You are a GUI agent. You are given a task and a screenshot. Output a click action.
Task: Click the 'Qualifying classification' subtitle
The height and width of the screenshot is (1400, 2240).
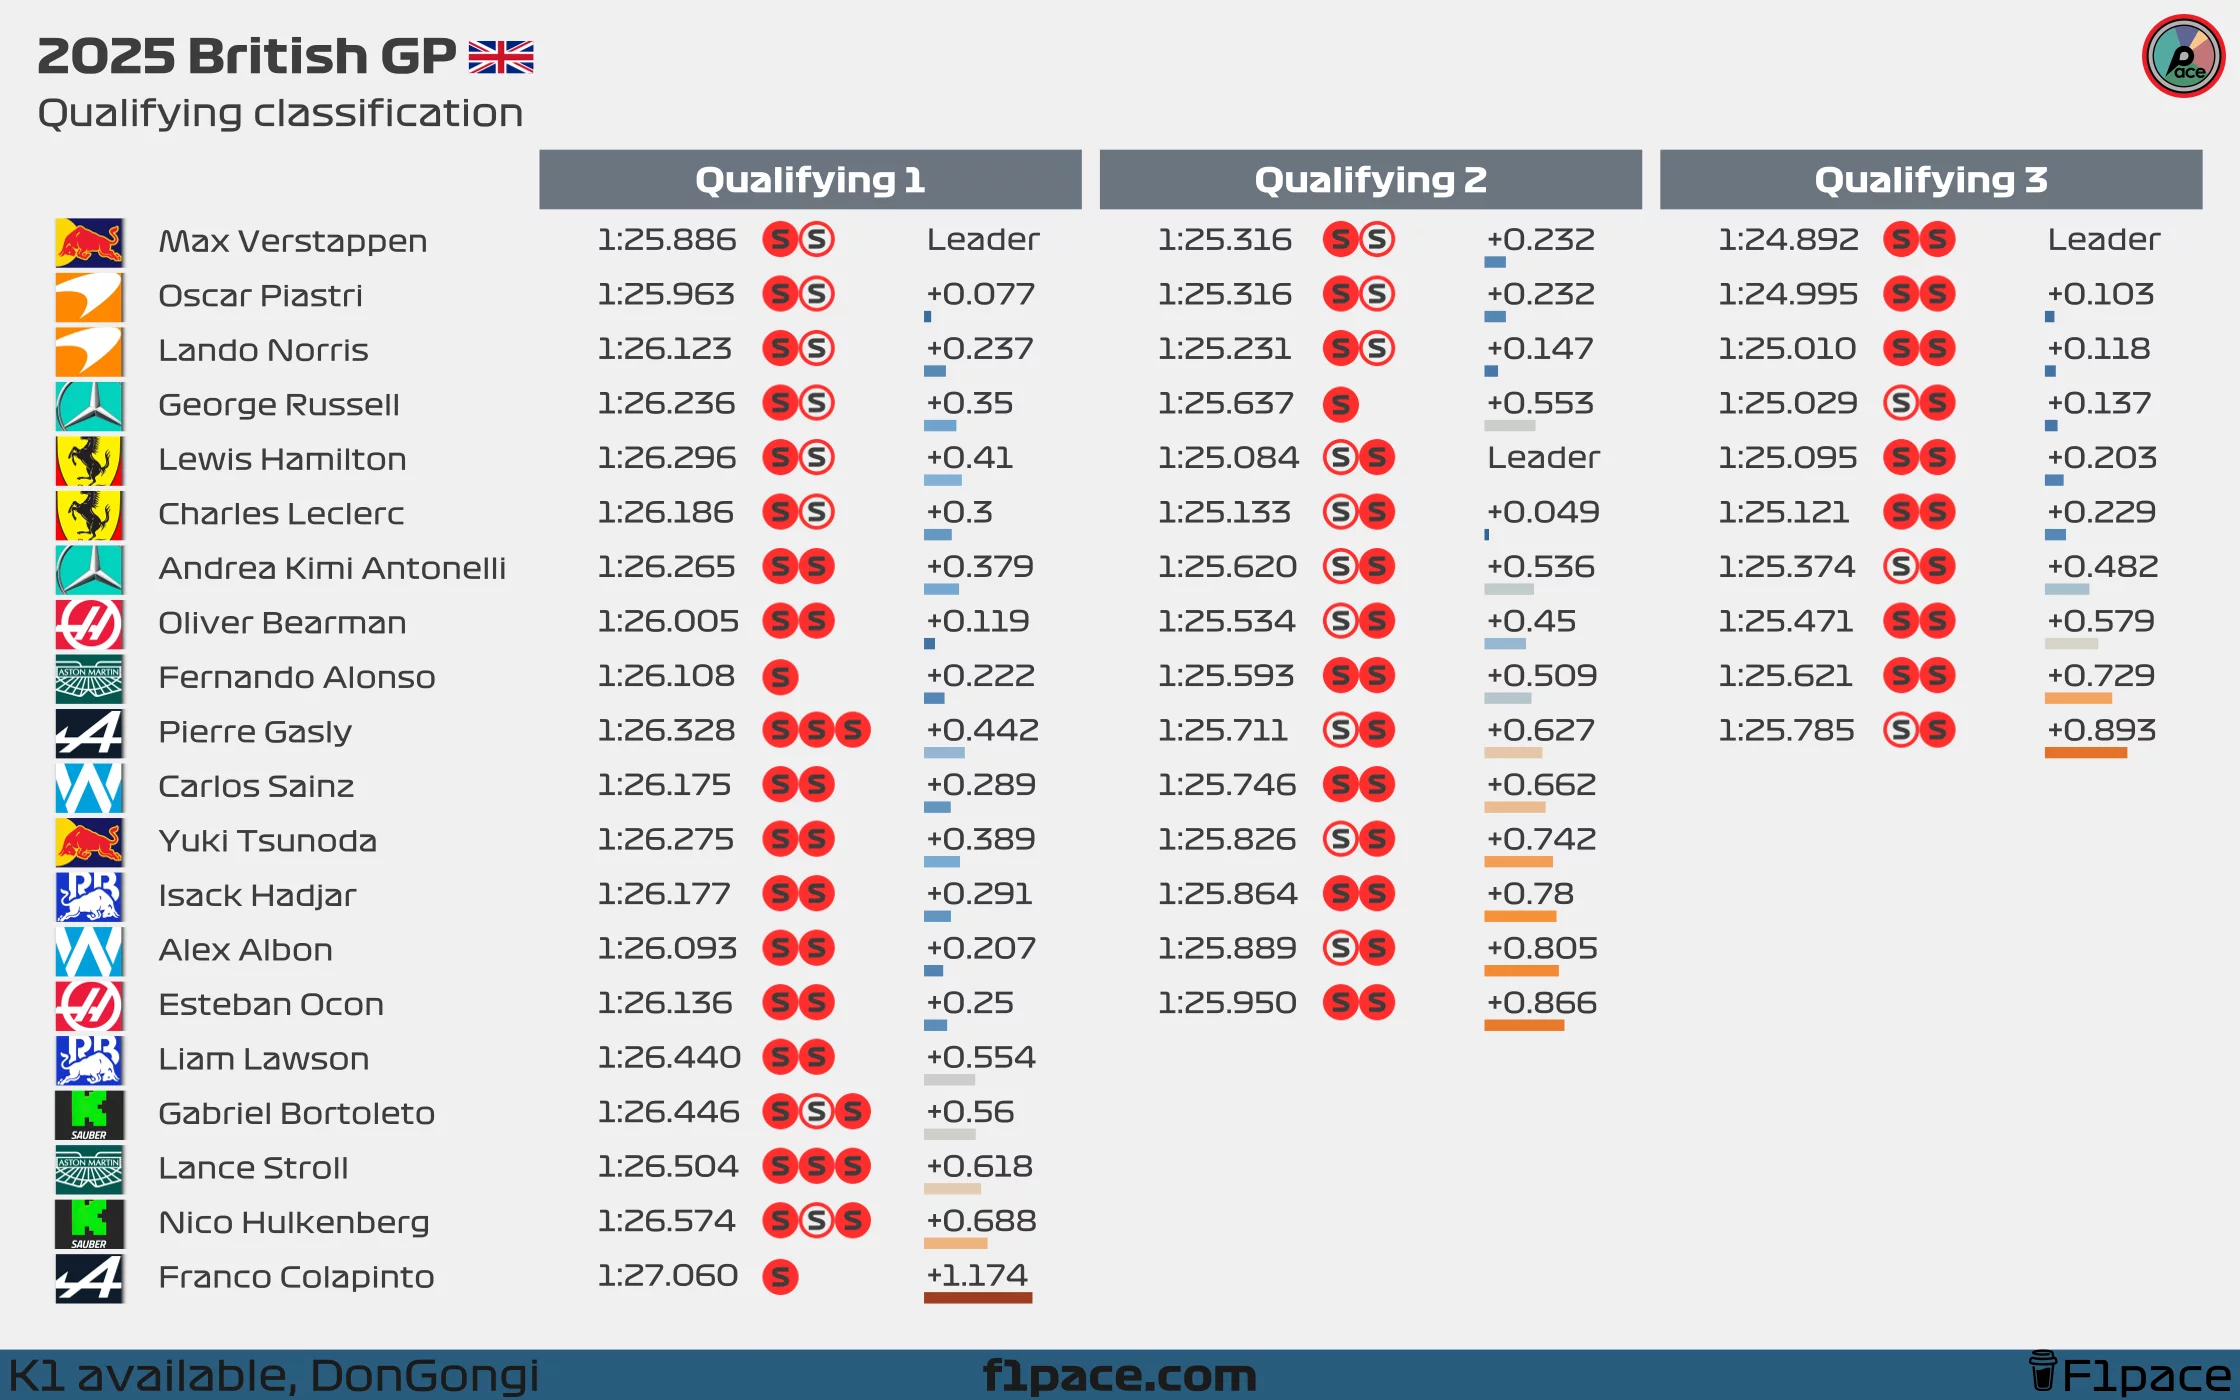coord(280,113)
